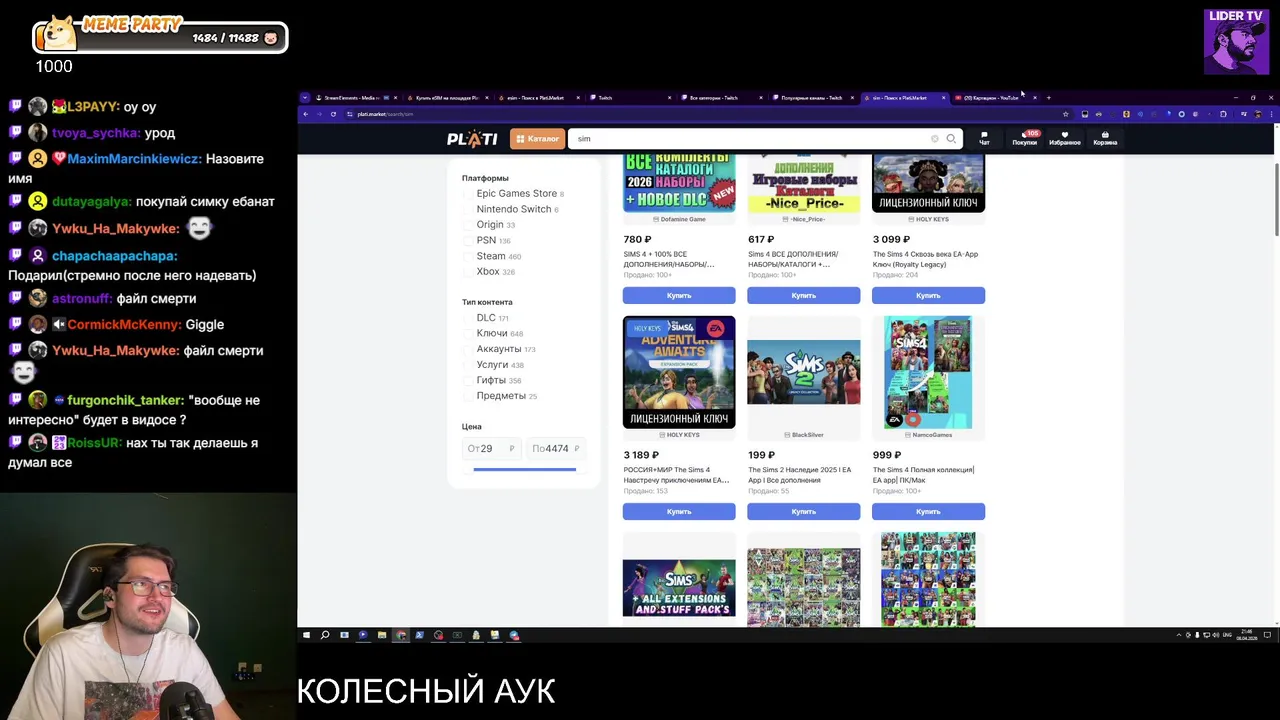Viewport: 1280px width, 720px height.
Task: Check the Гифты content type filter
Action: click(x=469, y=380)
